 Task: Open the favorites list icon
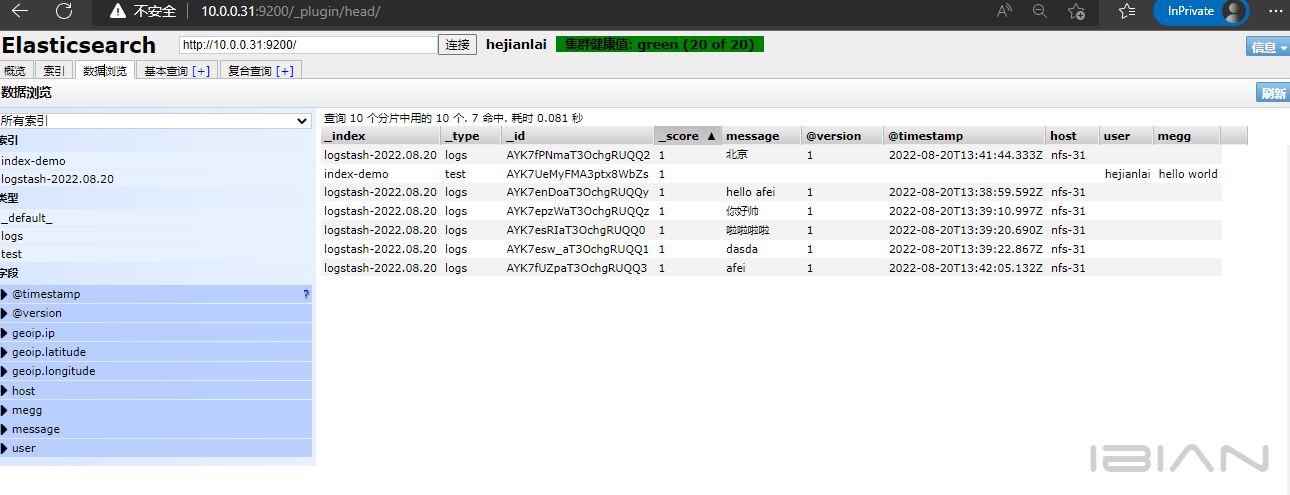coord(1127,11)
